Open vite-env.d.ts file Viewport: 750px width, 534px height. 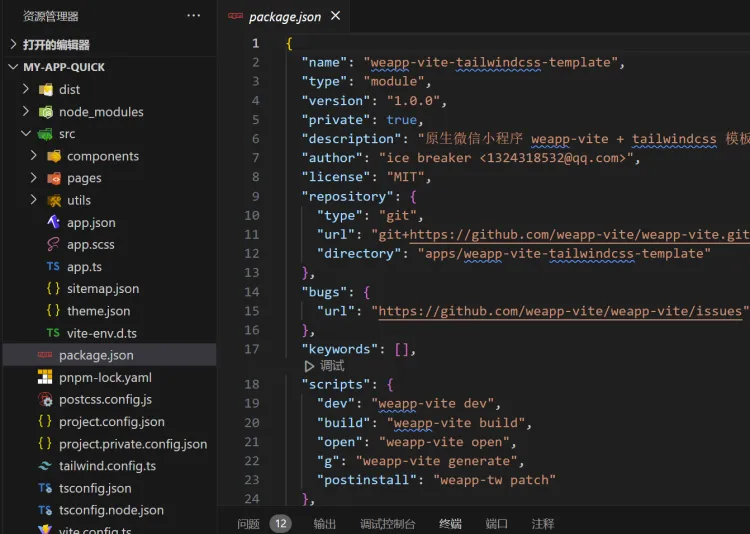click(x=102, y=333)
